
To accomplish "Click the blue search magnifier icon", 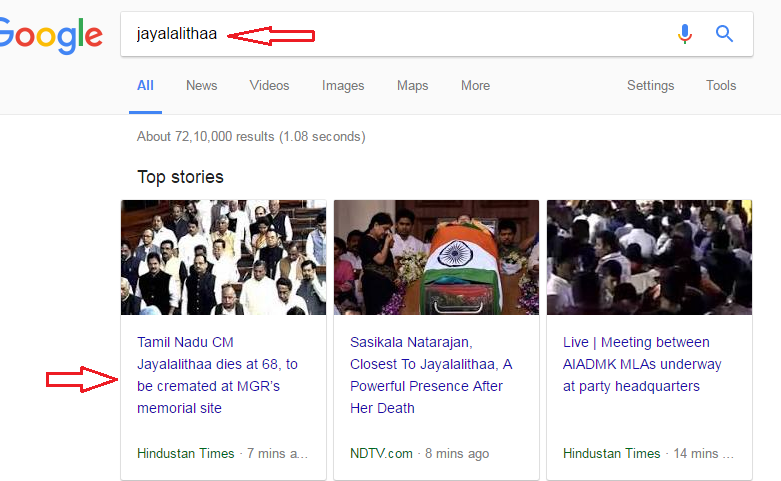I will (x=724, y=34).
